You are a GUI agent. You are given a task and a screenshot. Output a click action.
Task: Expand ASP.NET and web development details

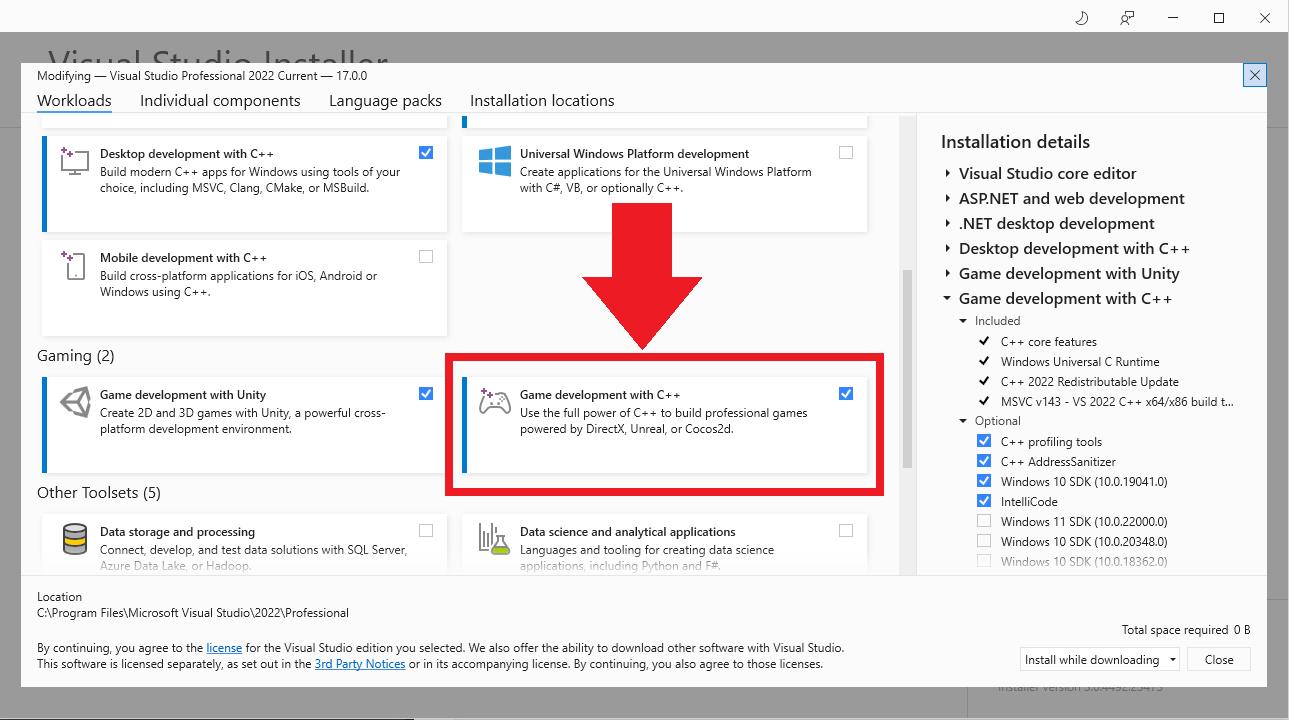pos(947,198)
